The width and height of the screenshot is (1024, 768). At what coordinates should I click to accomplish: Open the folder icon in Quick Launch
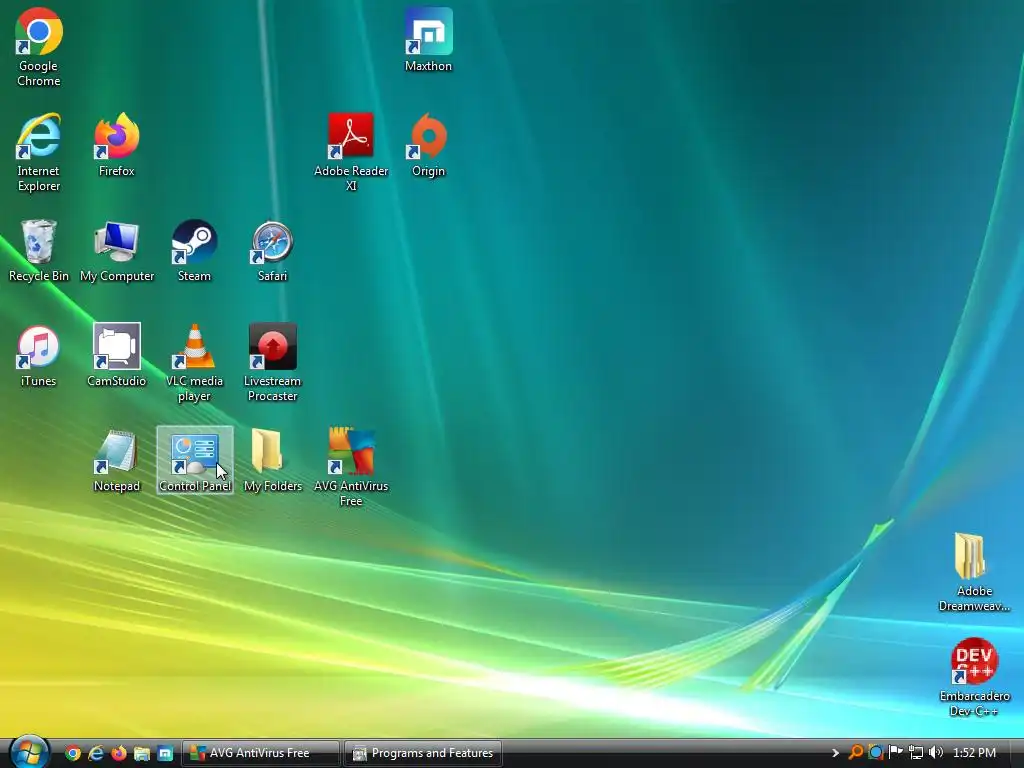click(x=142, y=753)
